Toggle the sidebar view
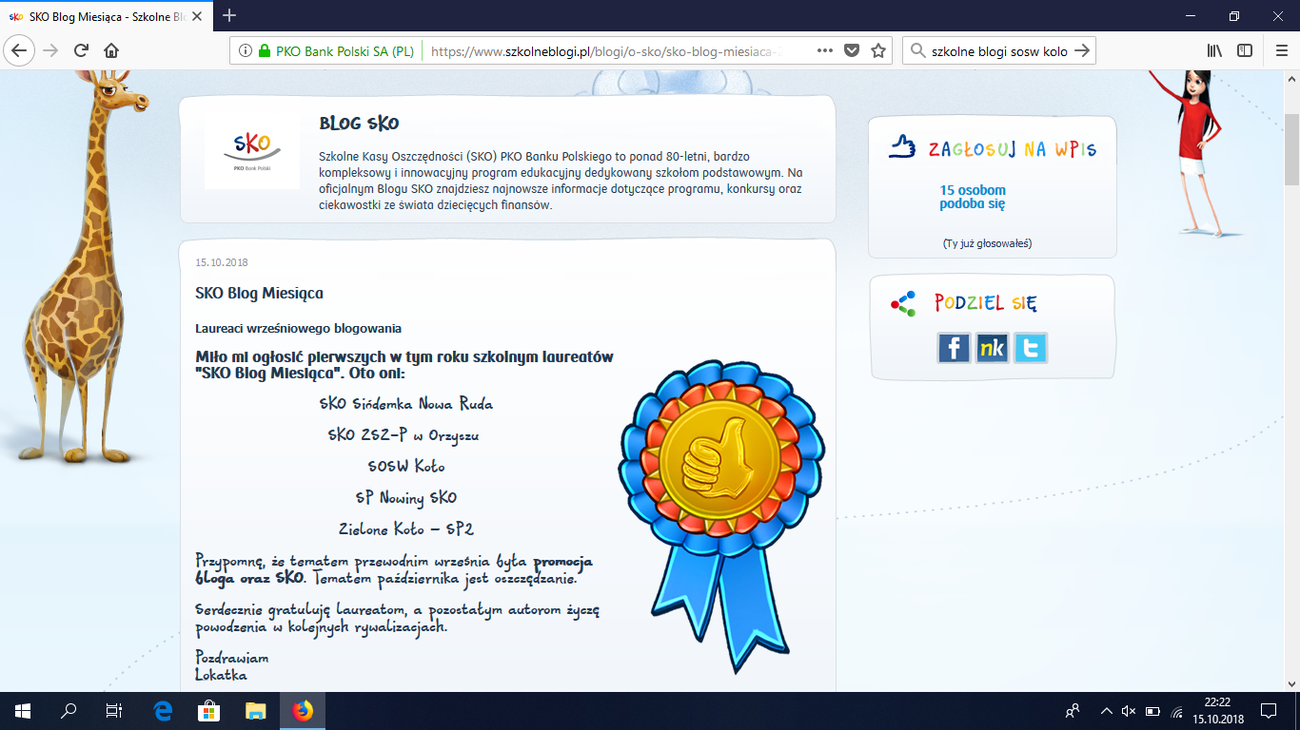This screenshot has width=1300, height=730. [x=1245, y=51]
